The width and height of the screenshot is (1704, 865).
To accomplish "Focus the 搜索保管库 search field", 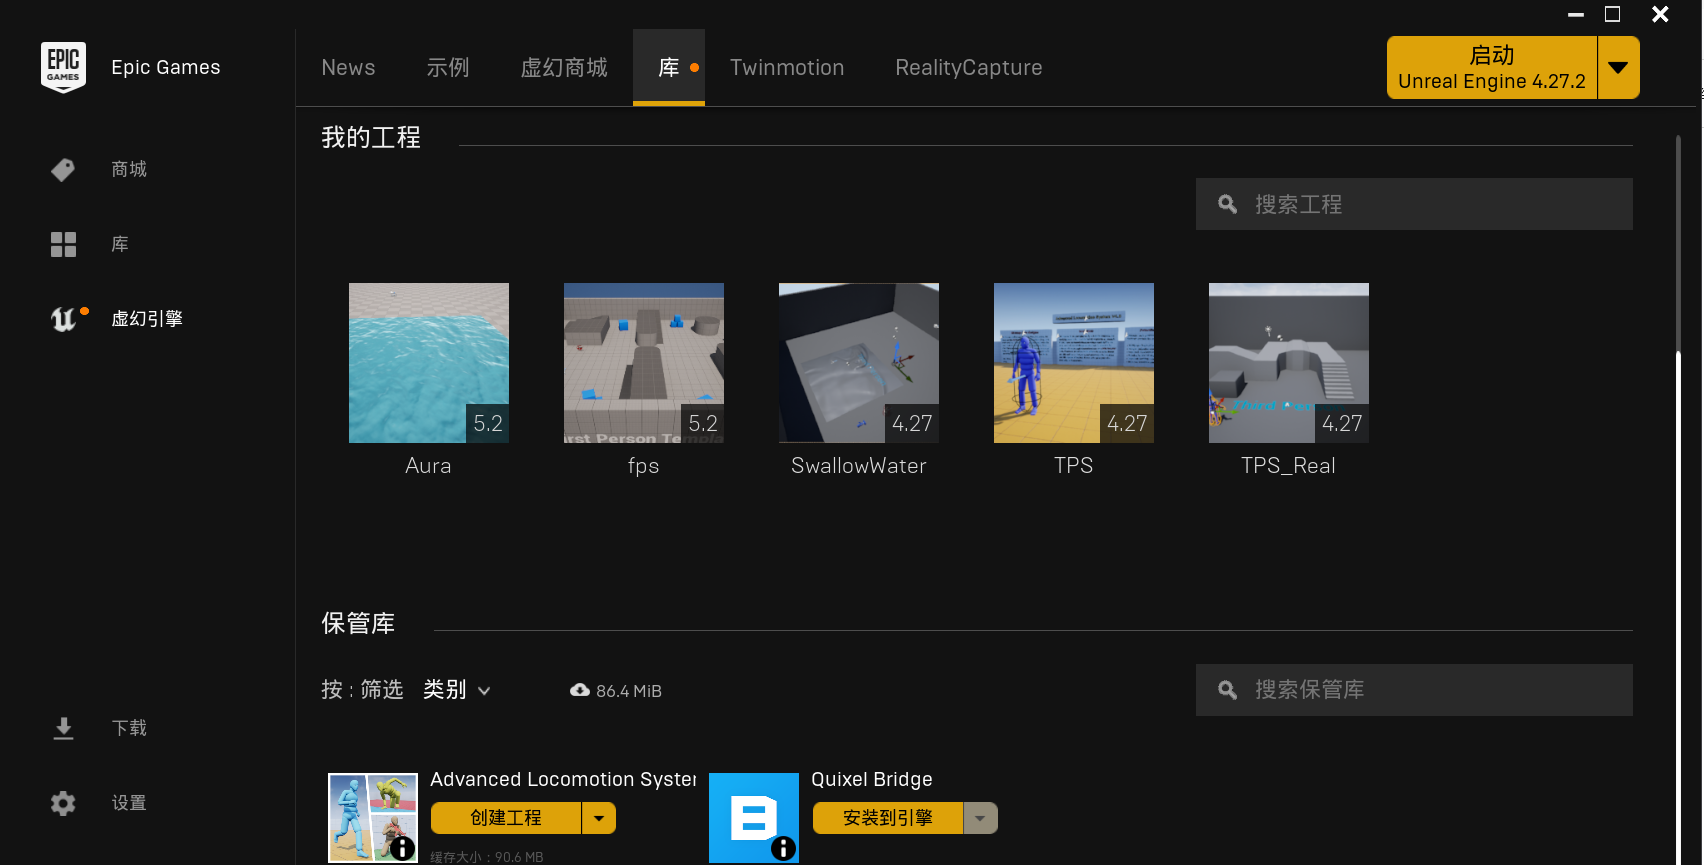I will (x=1414, y=690).
